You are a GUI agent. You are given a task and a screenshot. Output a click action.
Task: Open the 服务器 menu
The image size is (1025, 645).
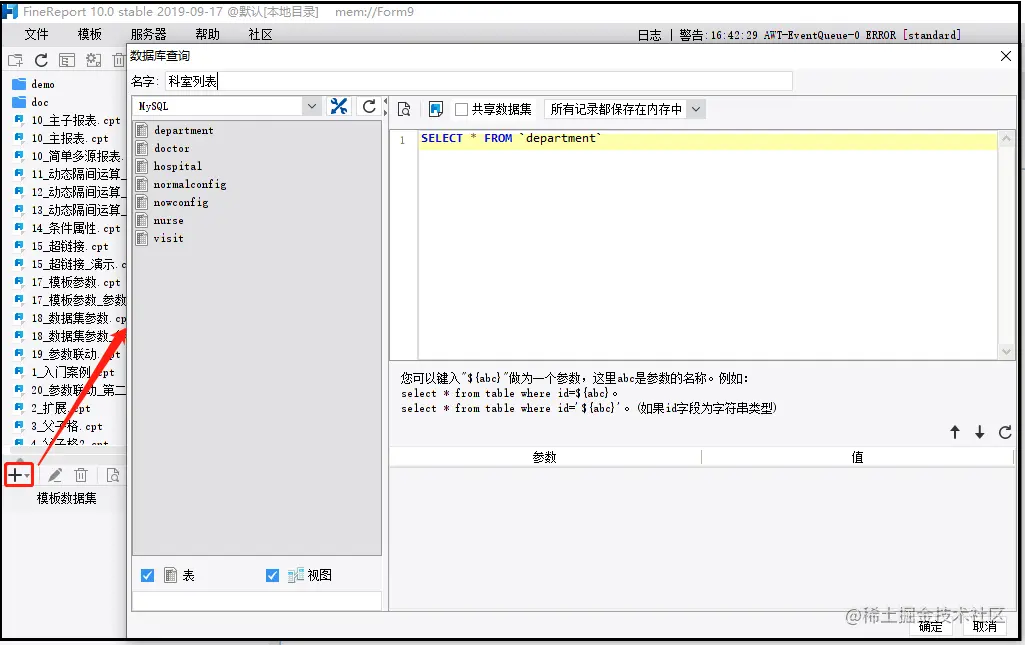148,34
